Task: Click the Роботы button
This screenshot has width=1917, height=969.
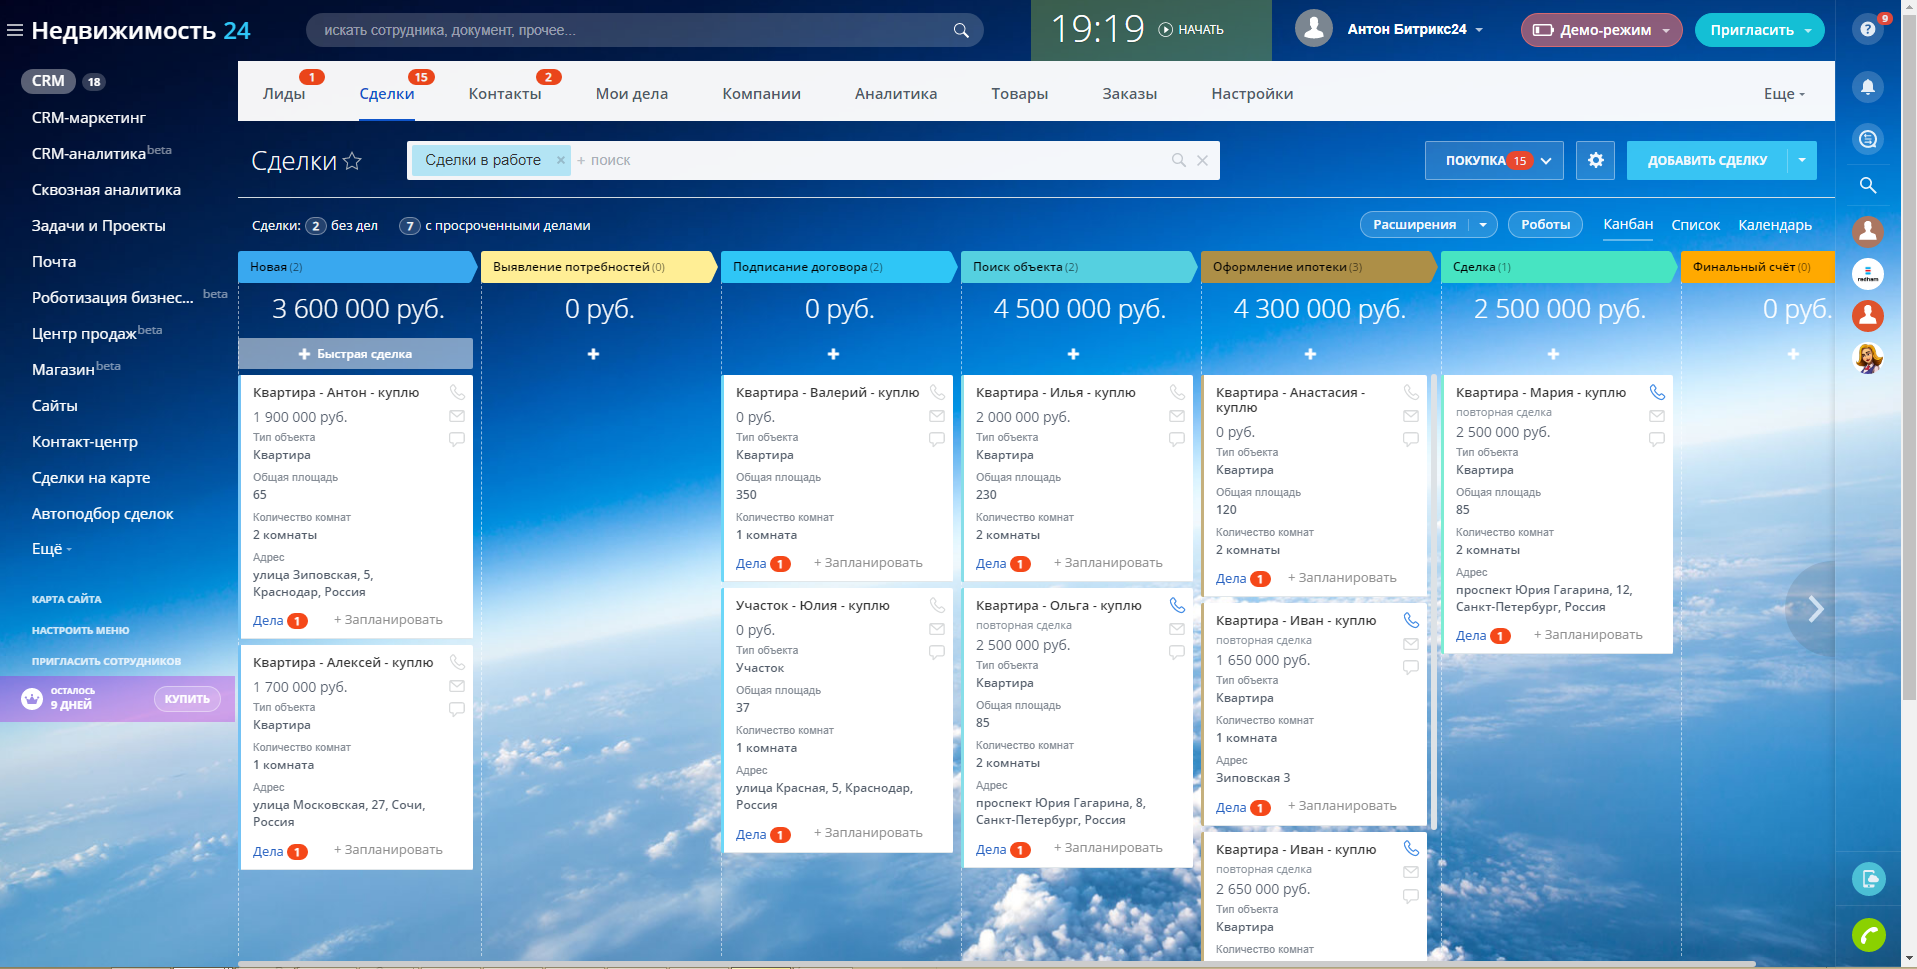Action: click(1546, 225)
